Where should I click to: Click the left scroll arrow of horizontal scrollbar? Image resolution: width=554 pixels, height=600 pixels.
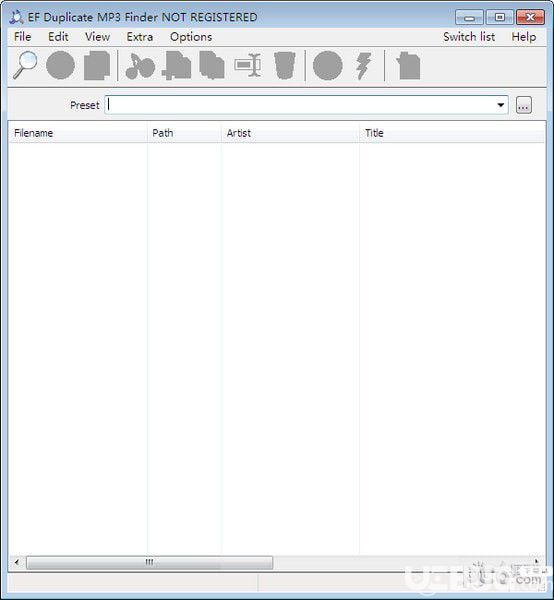click(16, 562)
